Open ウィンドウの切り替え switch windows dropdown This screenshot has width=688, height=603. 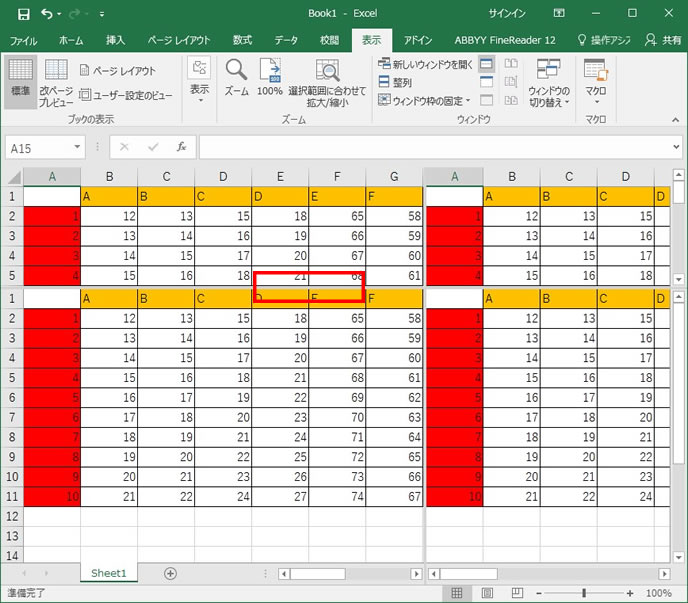[548, 83]
